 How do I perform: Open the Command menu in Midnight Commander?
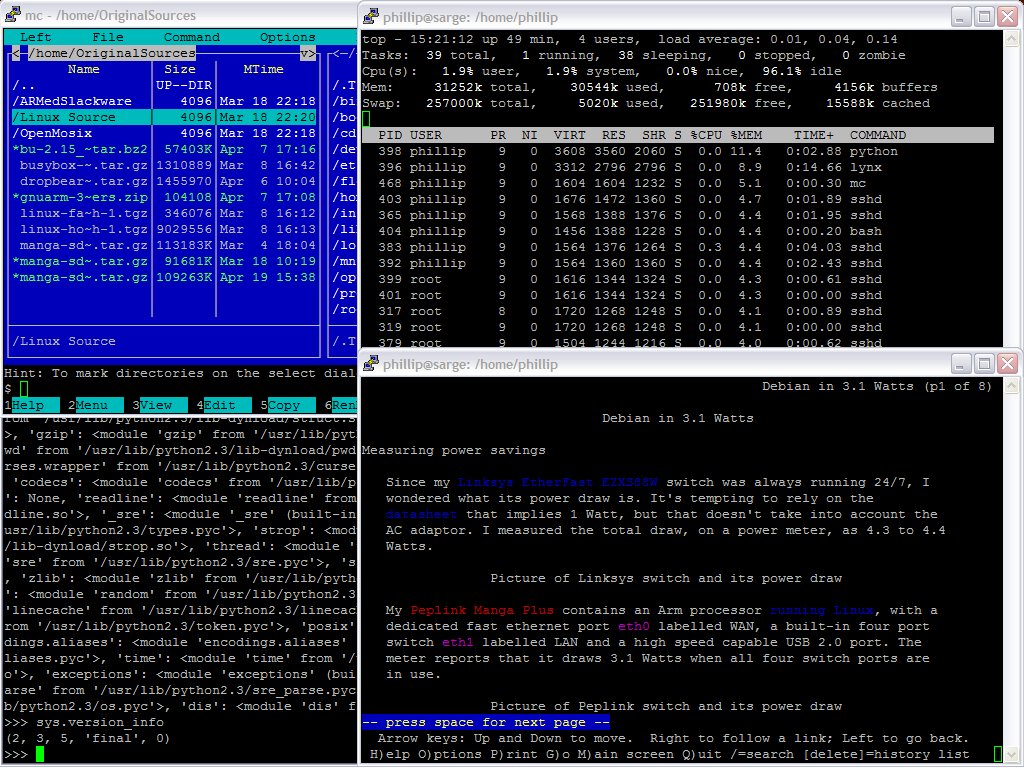(x=191, y=37)
